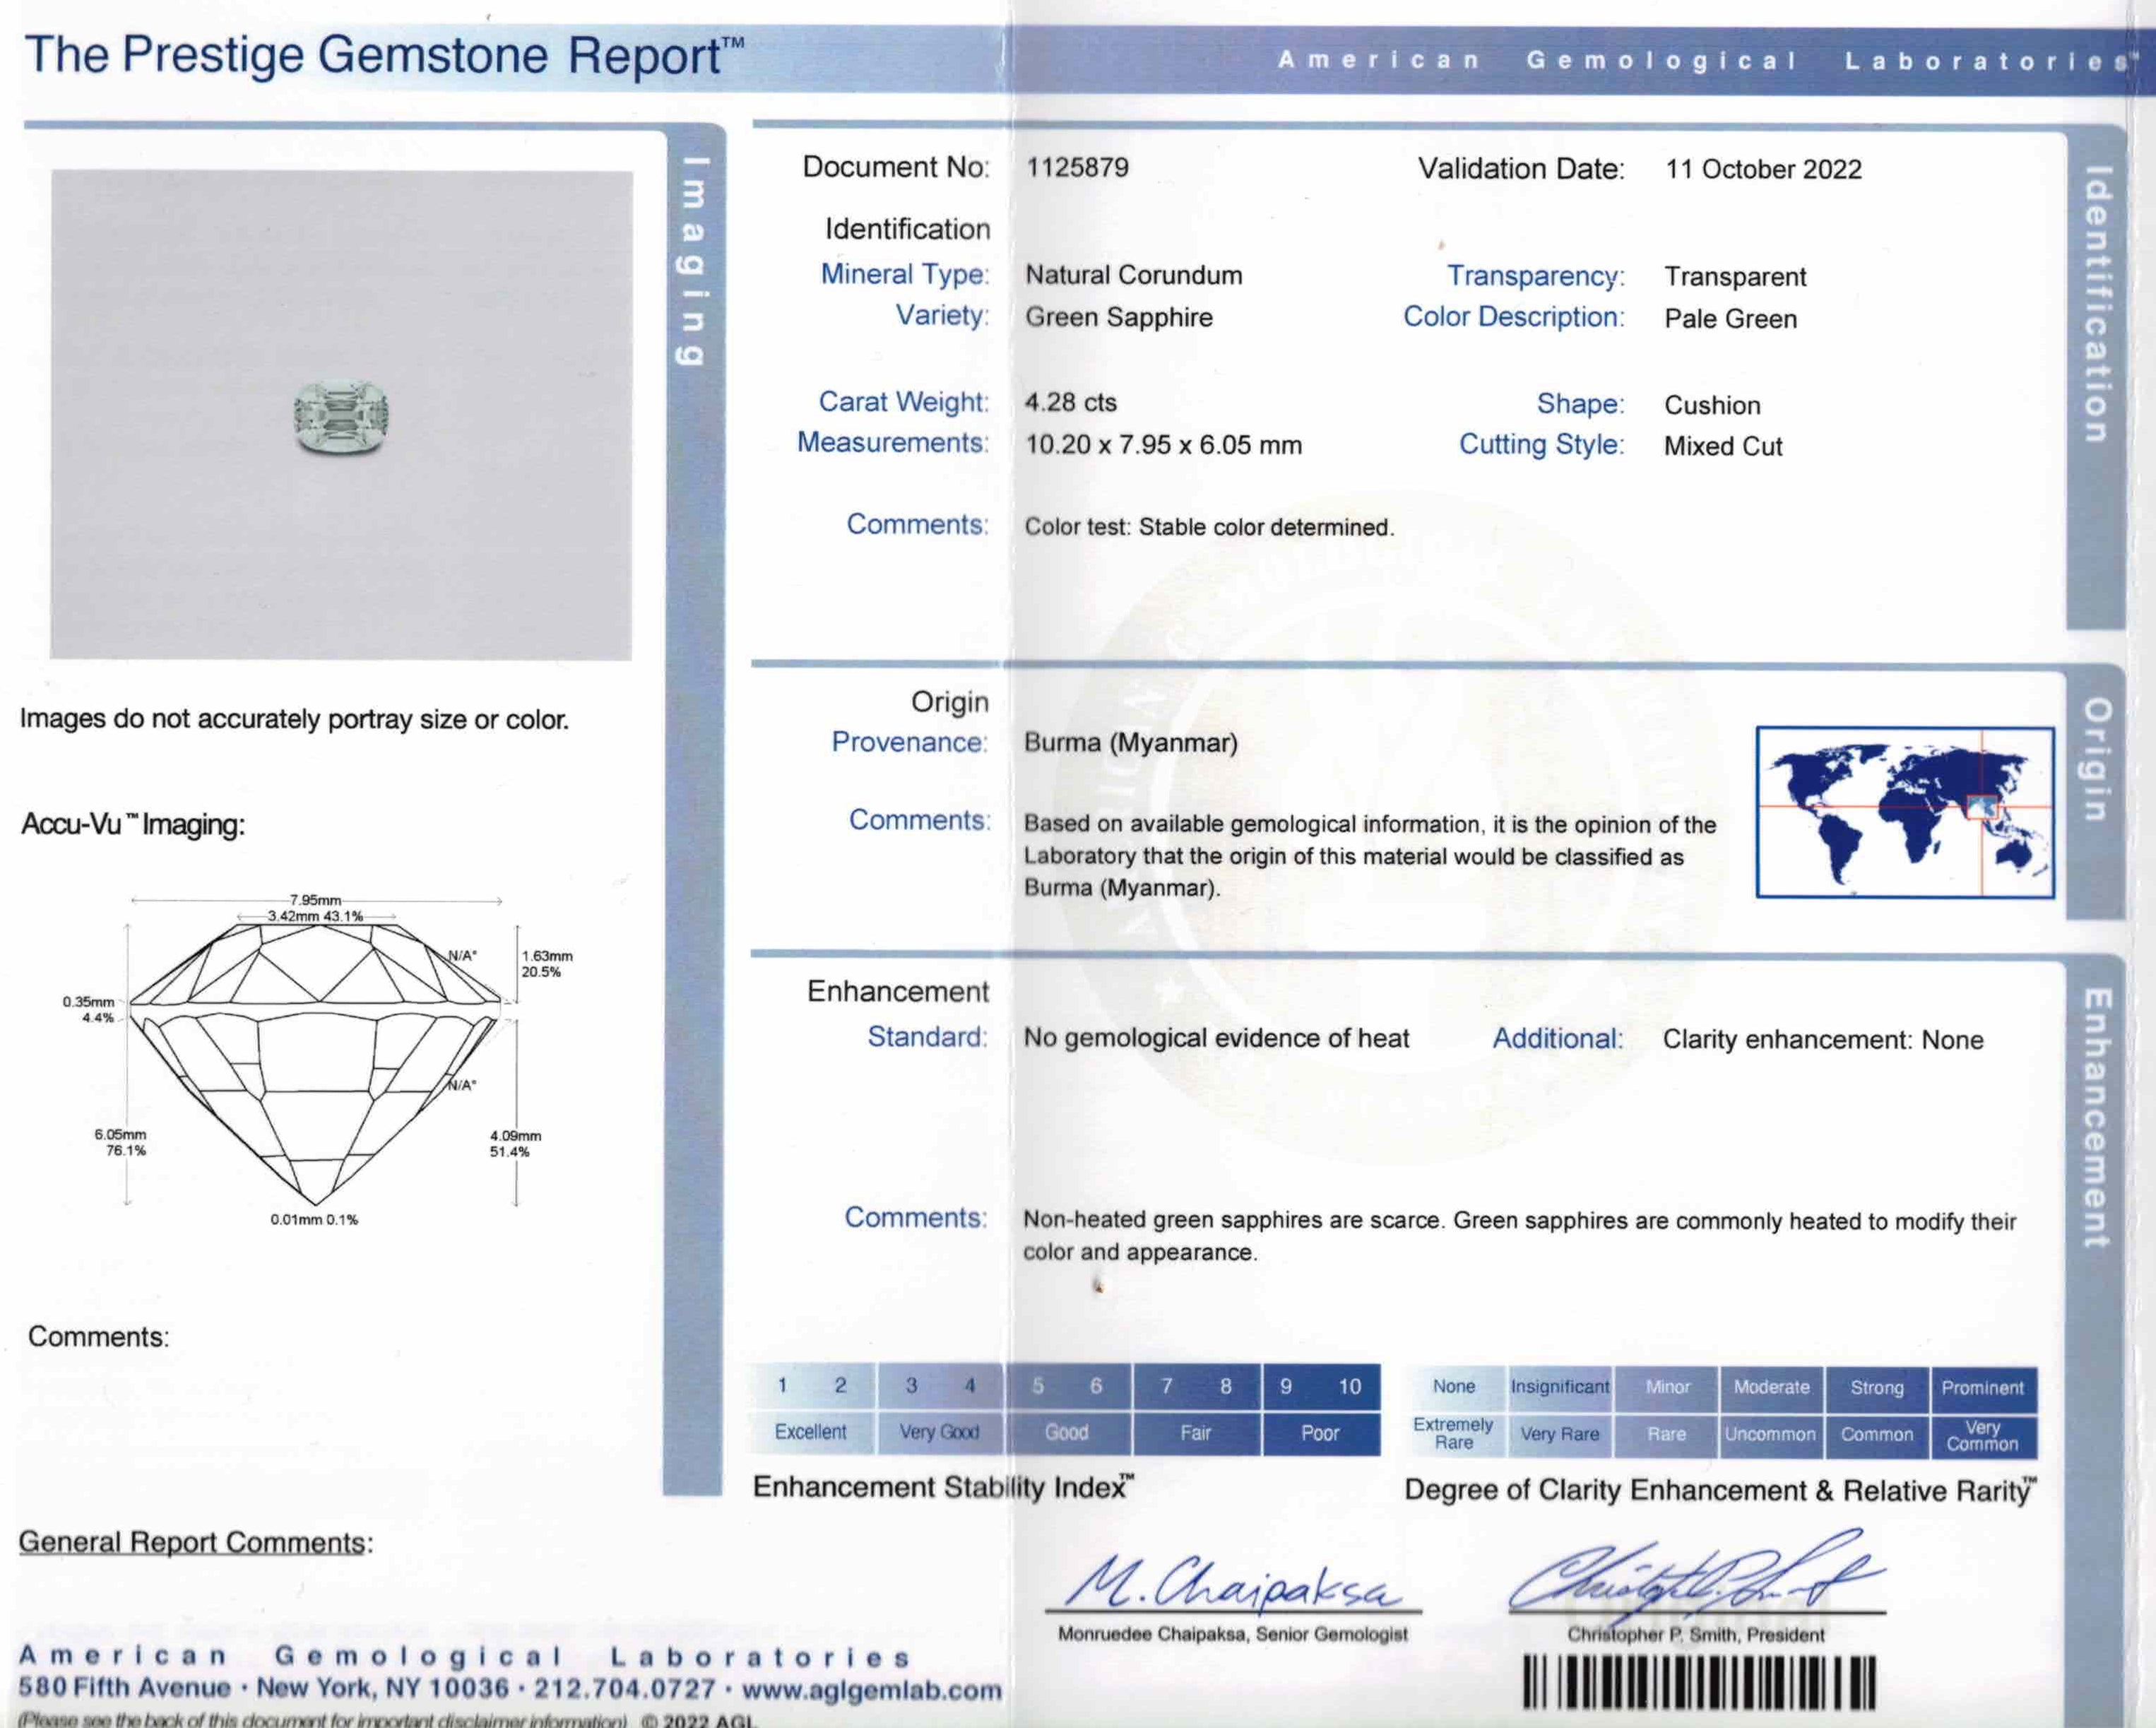Click the General Report Comments heading
Screen dimensions: 2156x1728
pos(195,1543)
